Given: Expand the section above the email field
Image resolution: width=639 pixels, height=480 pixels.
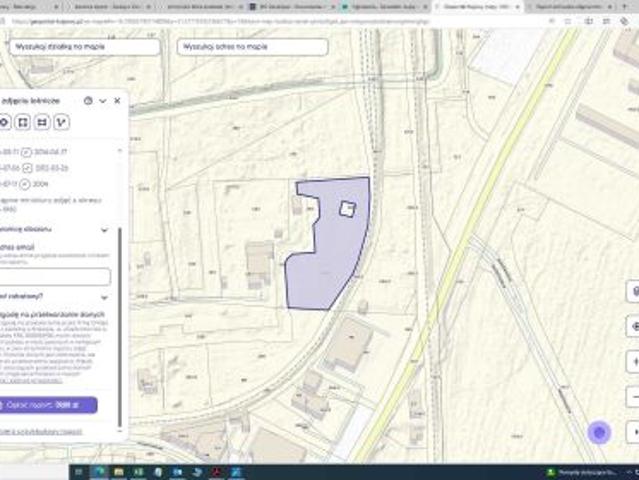Looking at the screenshot, I should [104, 230].
